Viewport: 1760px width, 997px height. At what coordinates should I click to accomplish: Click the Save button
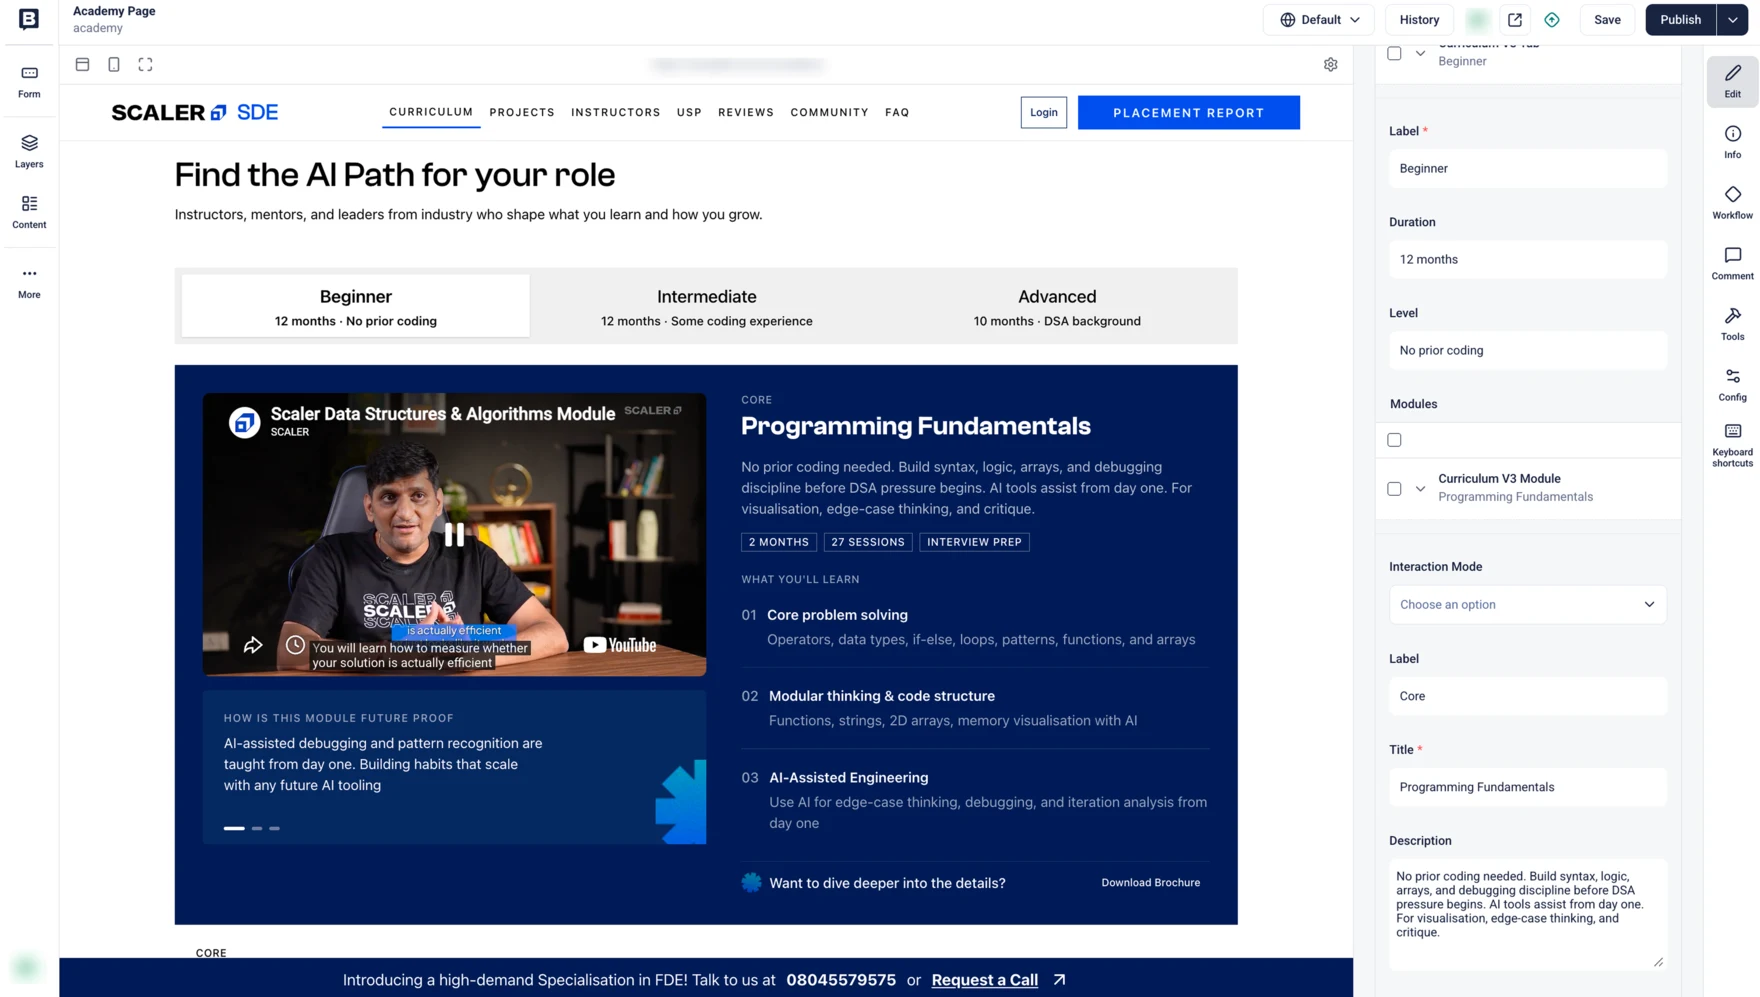point(1607,20)
